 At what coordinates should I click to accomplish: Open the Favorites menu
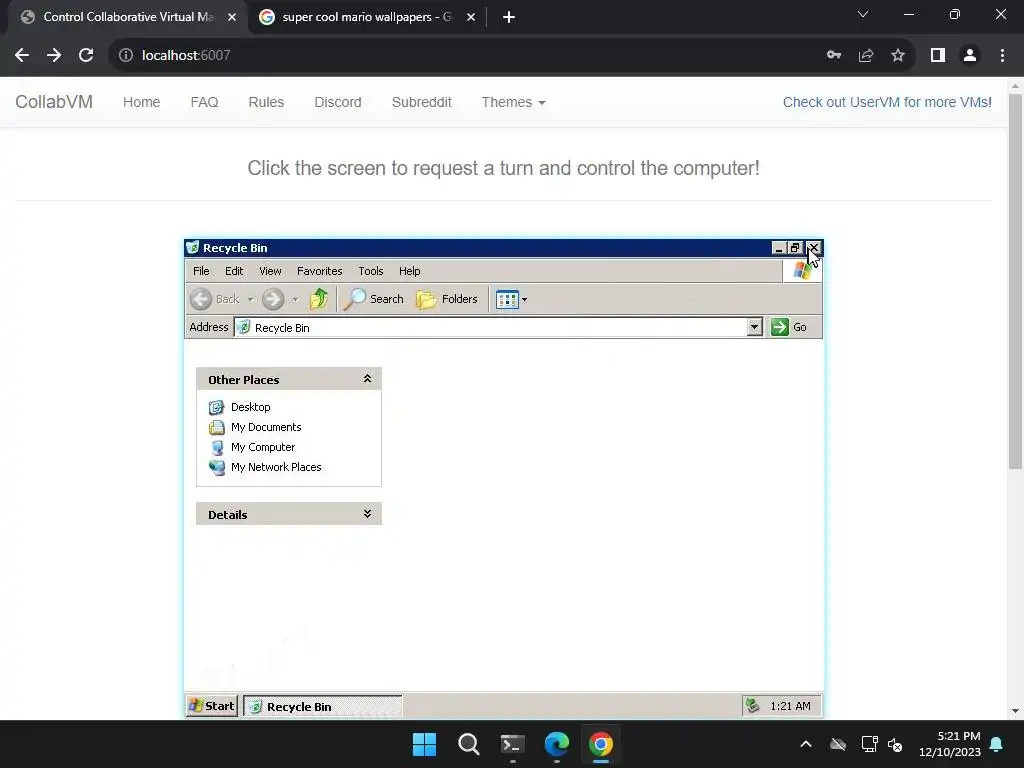click(319, 271)
